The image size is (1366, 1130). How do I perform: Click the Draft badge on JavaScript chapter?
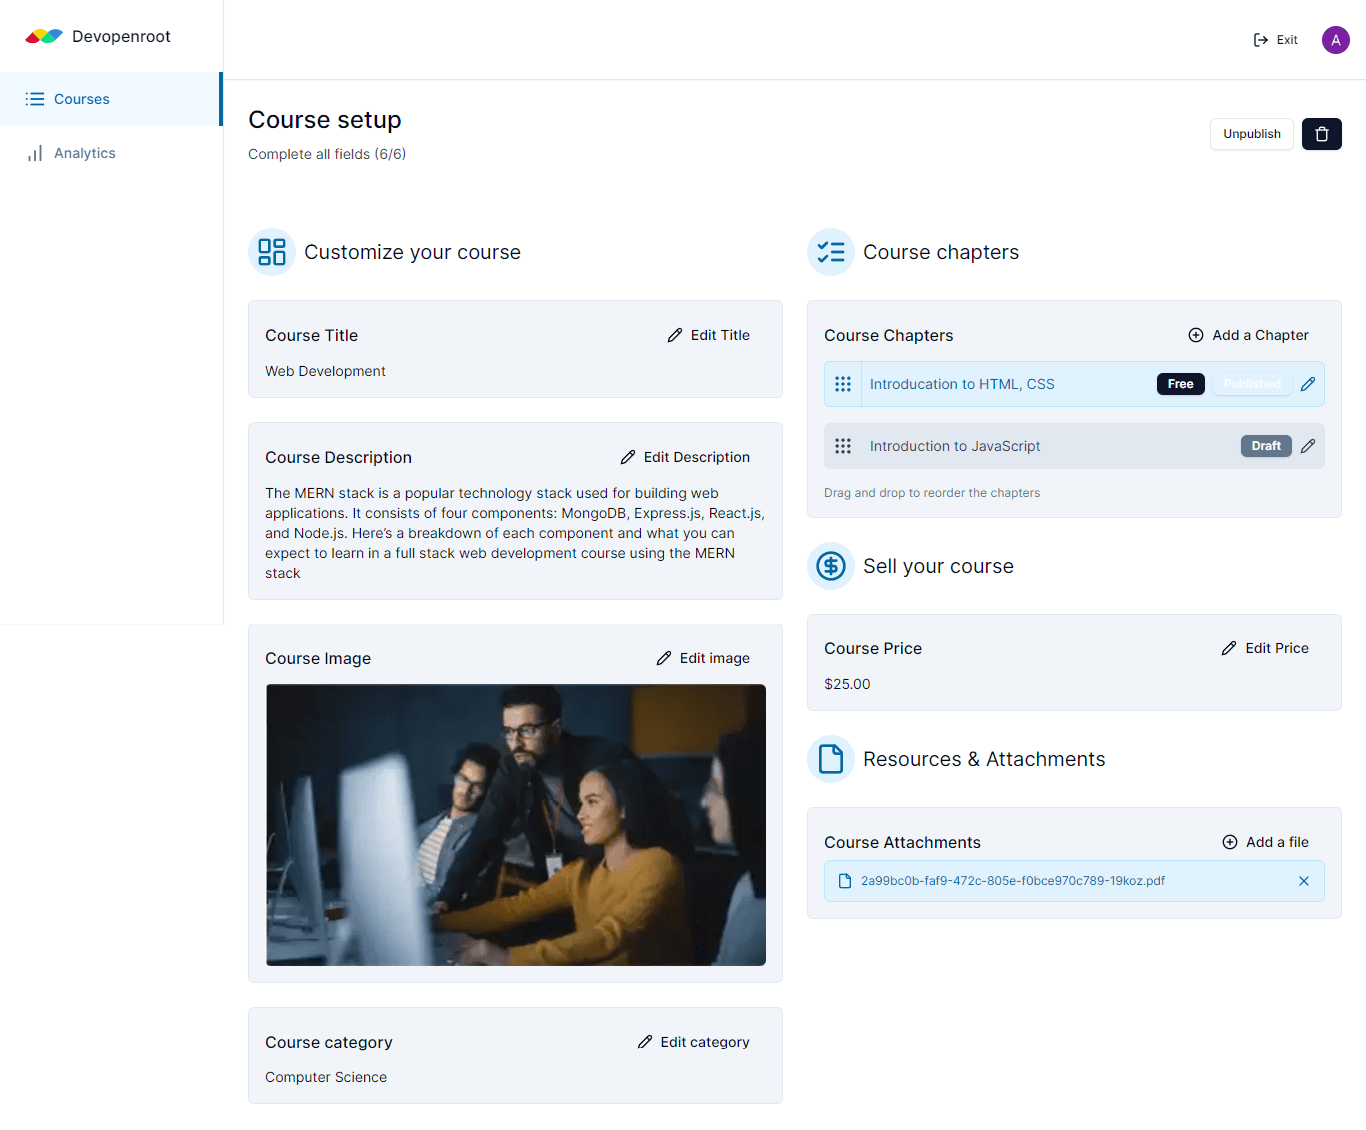(1266, 446)
